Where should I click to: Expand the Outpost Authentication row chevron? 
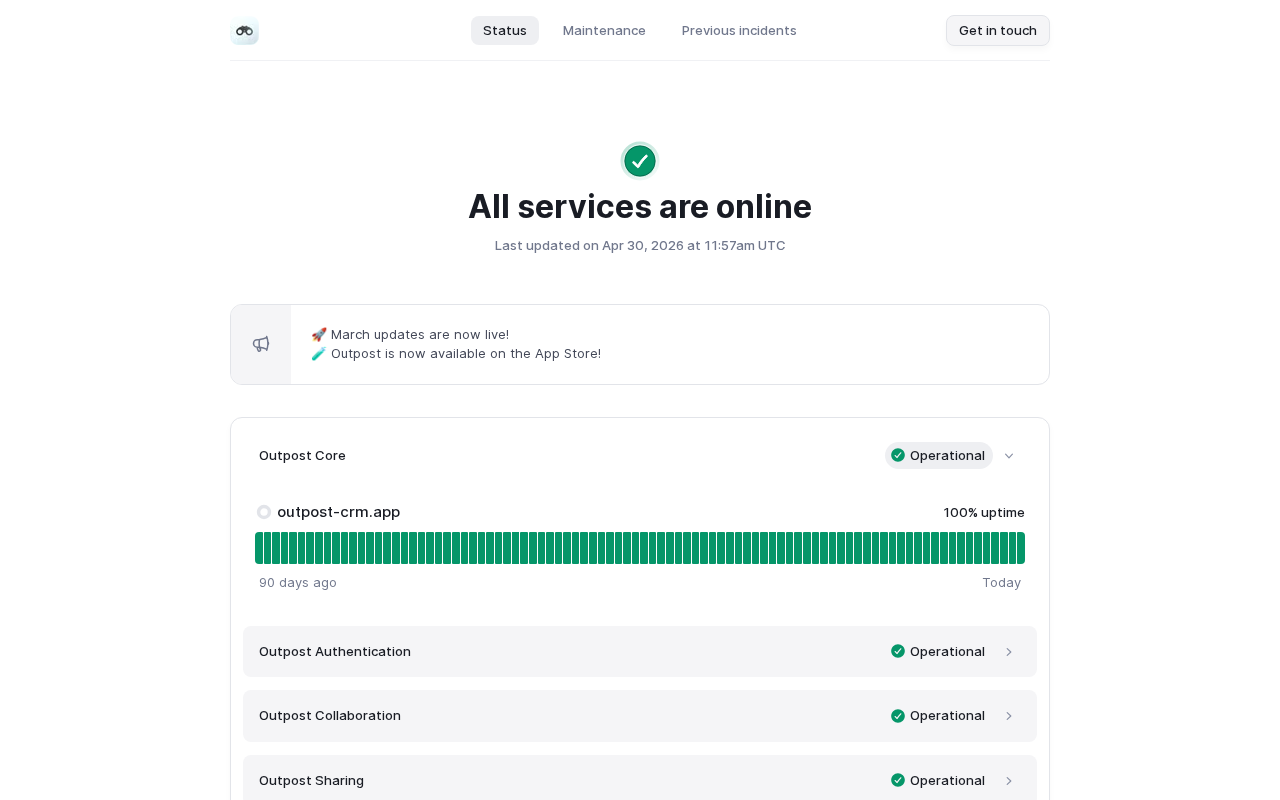tap(1009, 652)
